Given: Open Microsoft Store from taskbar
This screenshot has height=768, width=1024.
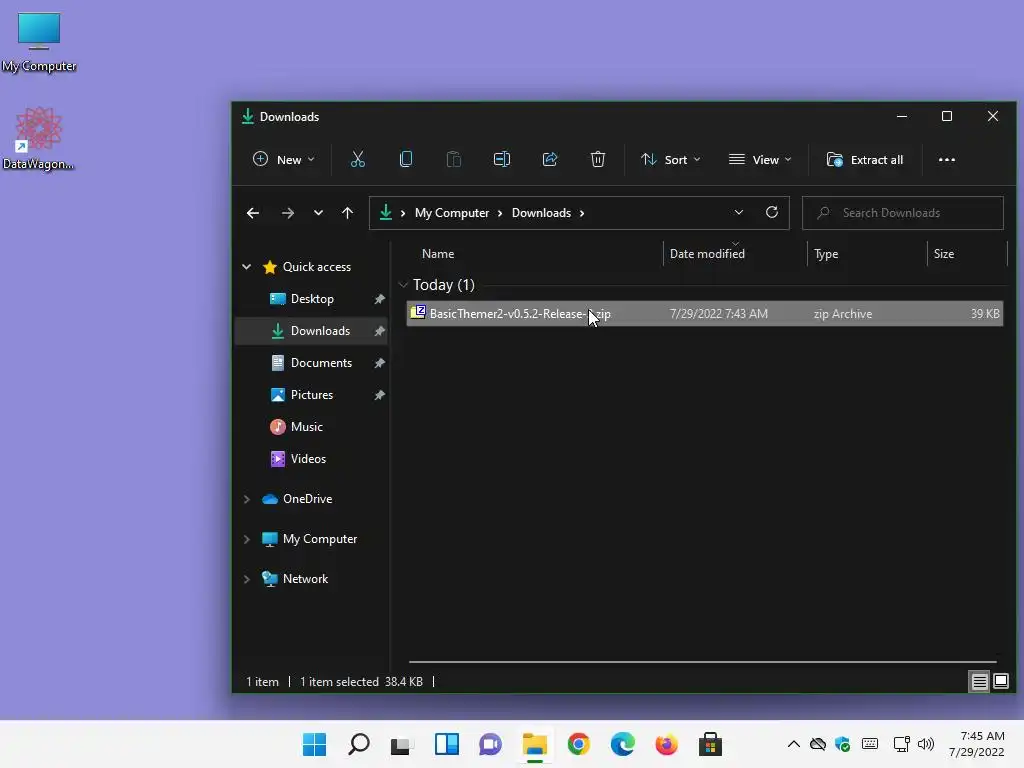Looking at the screenshot, I should (710, 744).
